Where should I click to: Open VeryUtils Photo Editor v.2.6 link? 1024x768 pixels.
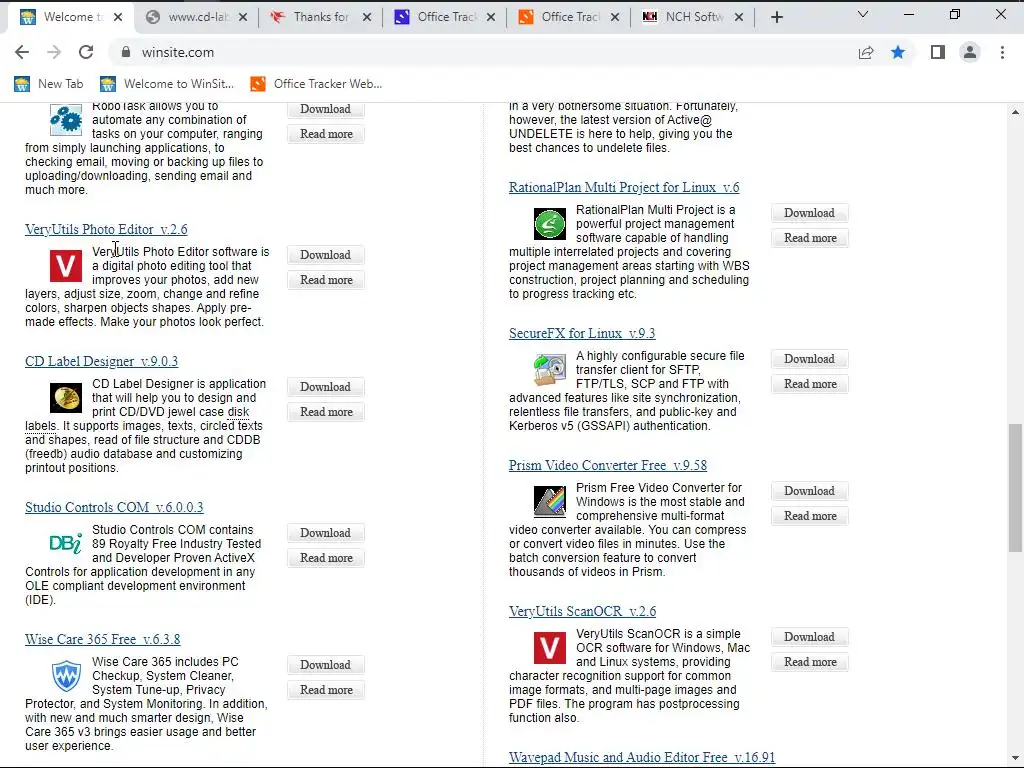point(106,229)
